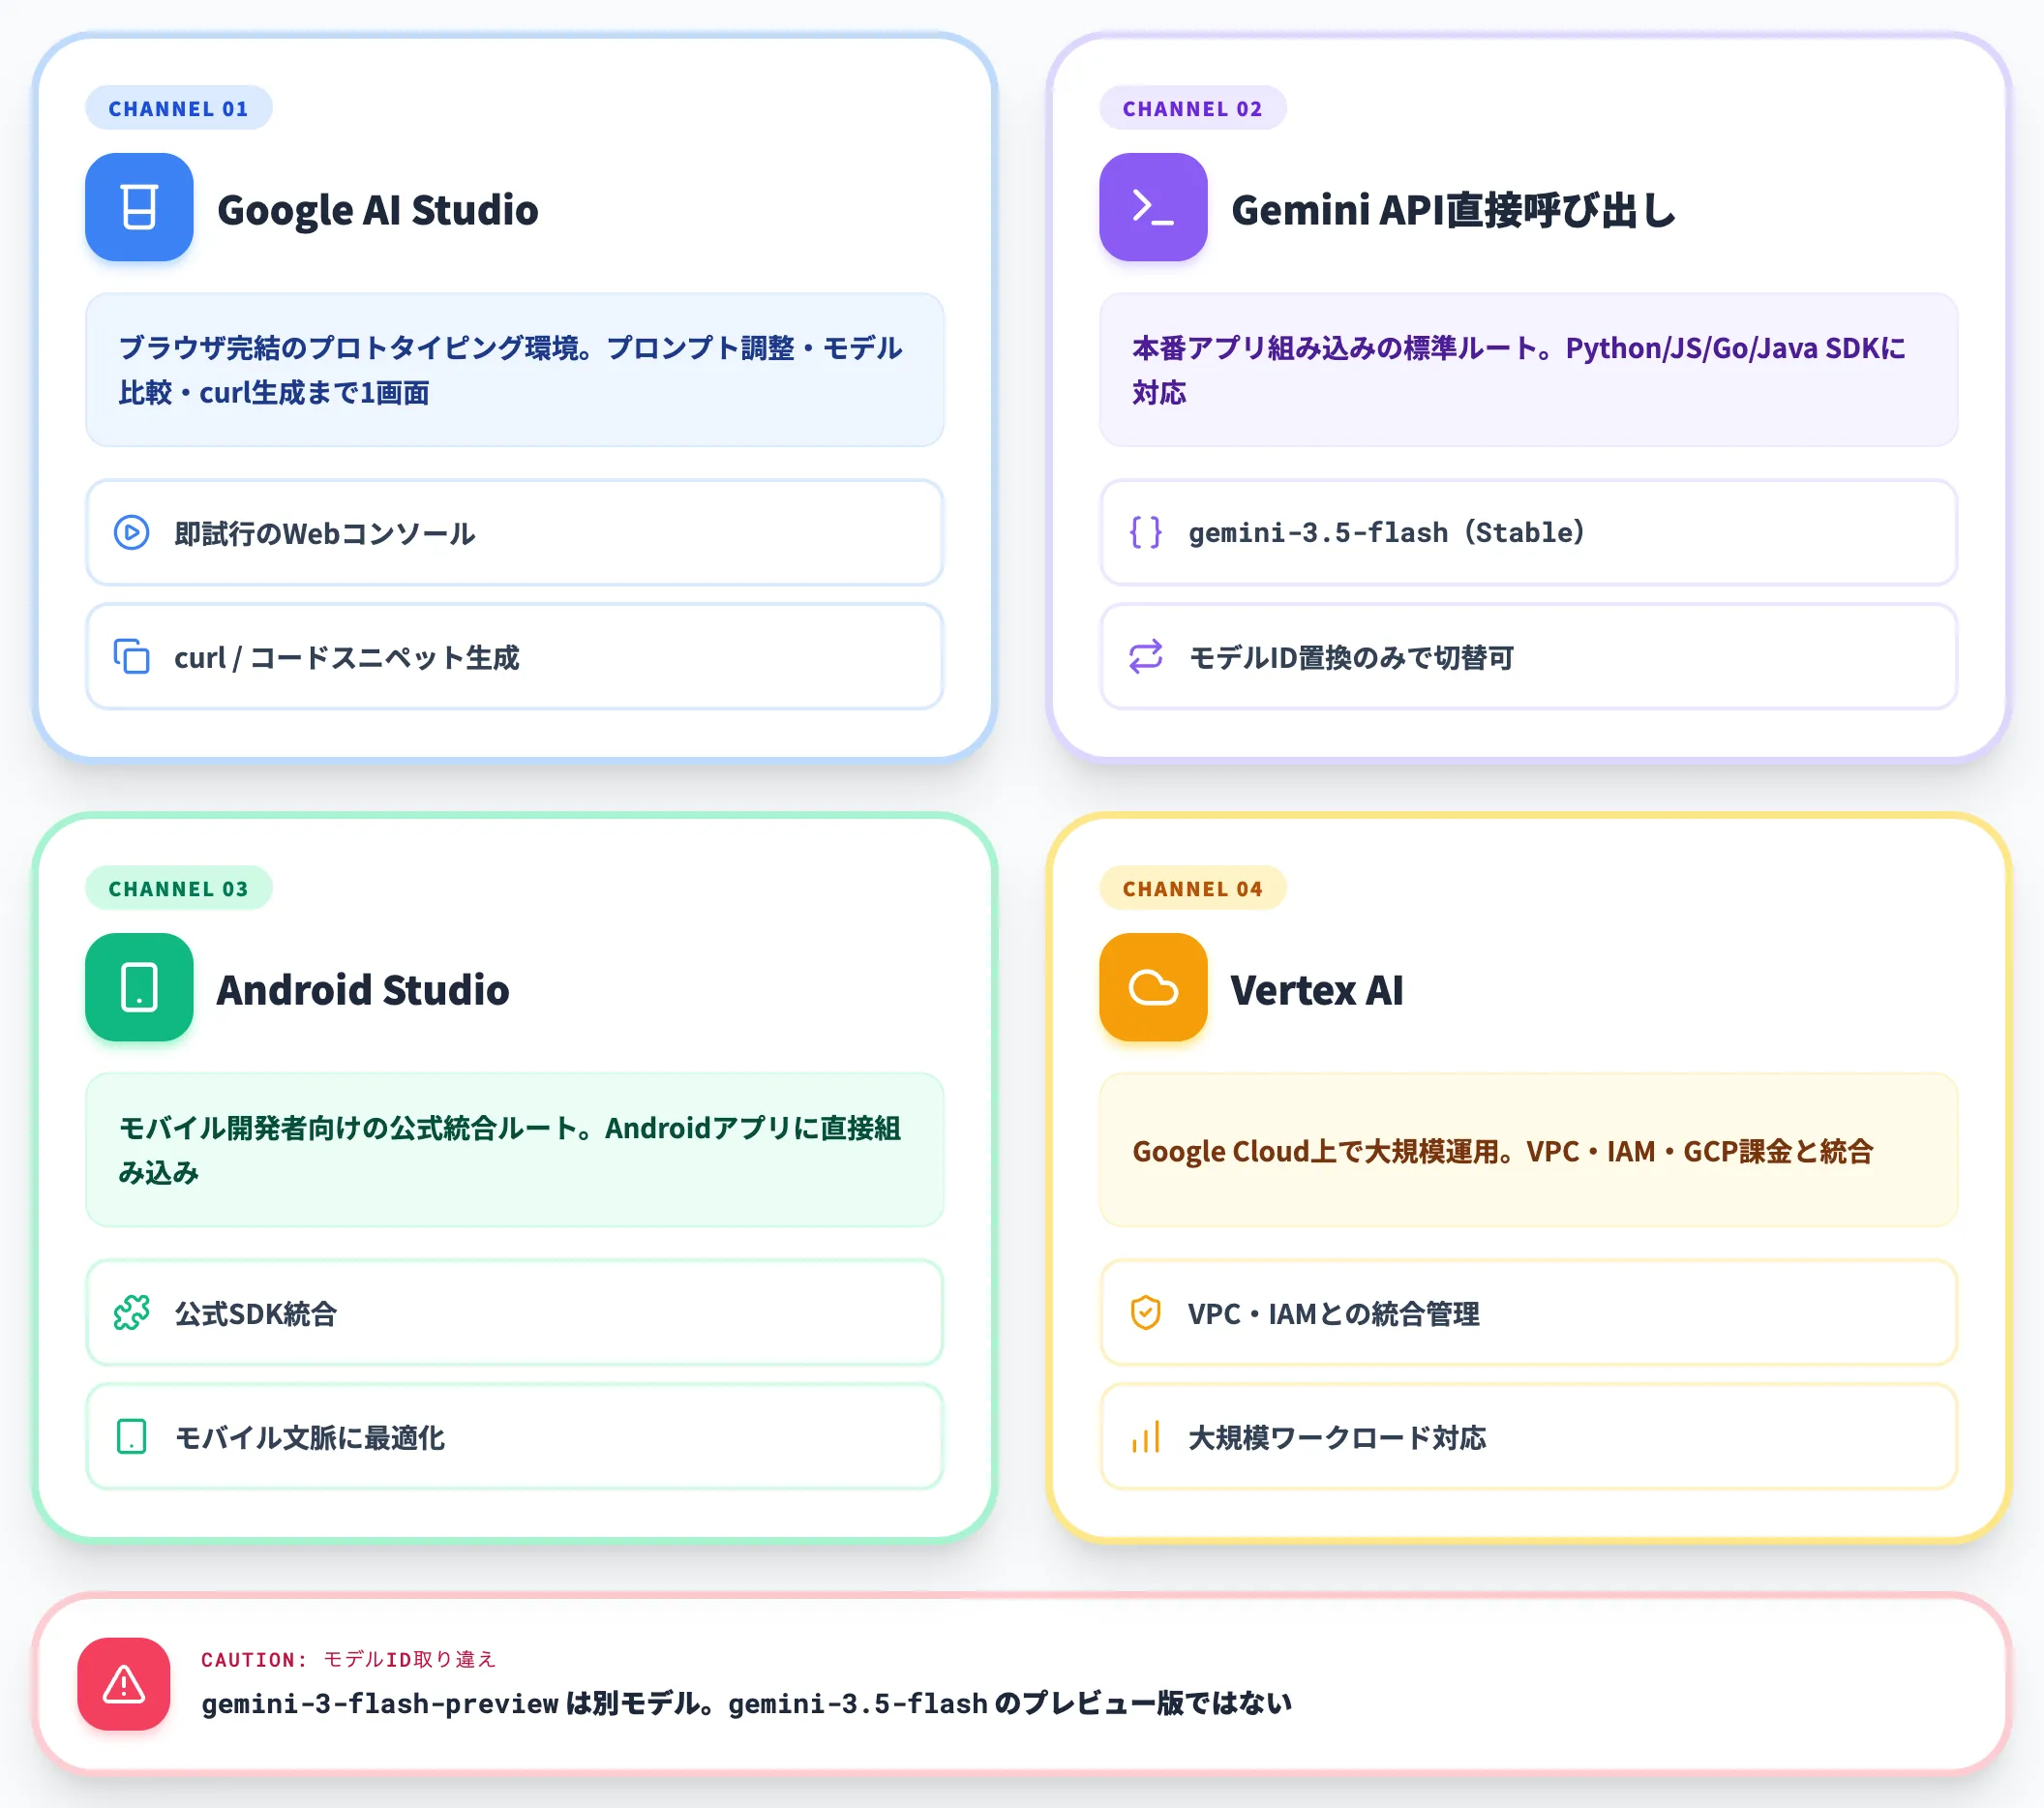Click the モバイル開発者向けの公式統合ルート description box
Viewport: 2044px width, 1808px height.
pyautogui.click(x=515, y=1150)
